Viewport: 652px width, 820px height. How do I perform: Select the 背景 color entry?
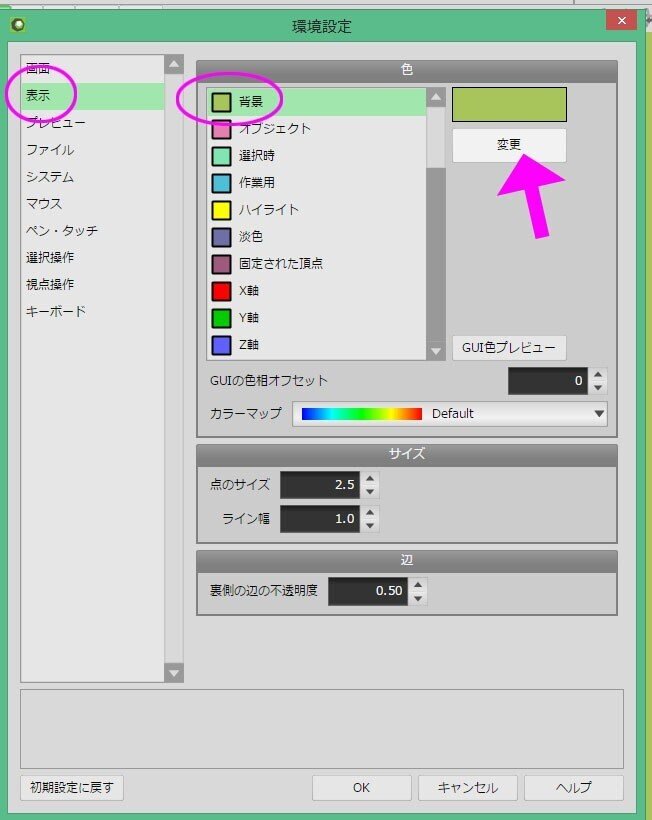[x=316, y=101]
